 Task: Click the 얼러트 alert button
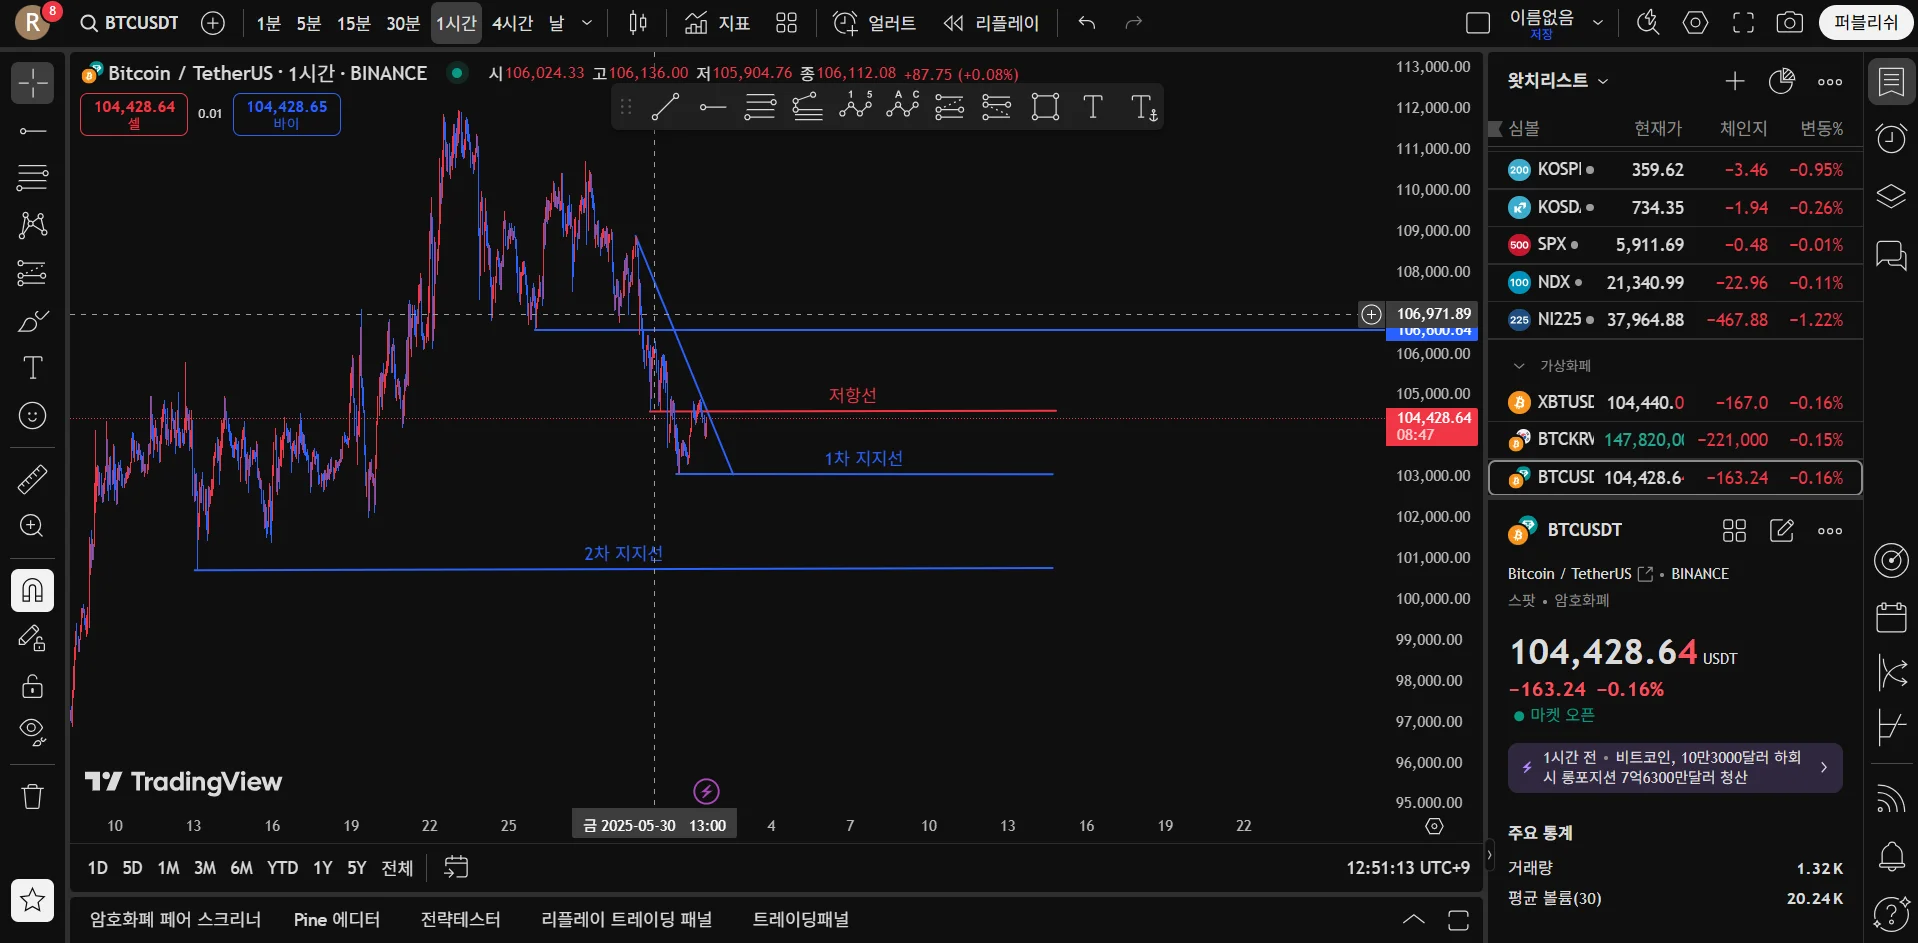tap(874, 23)
